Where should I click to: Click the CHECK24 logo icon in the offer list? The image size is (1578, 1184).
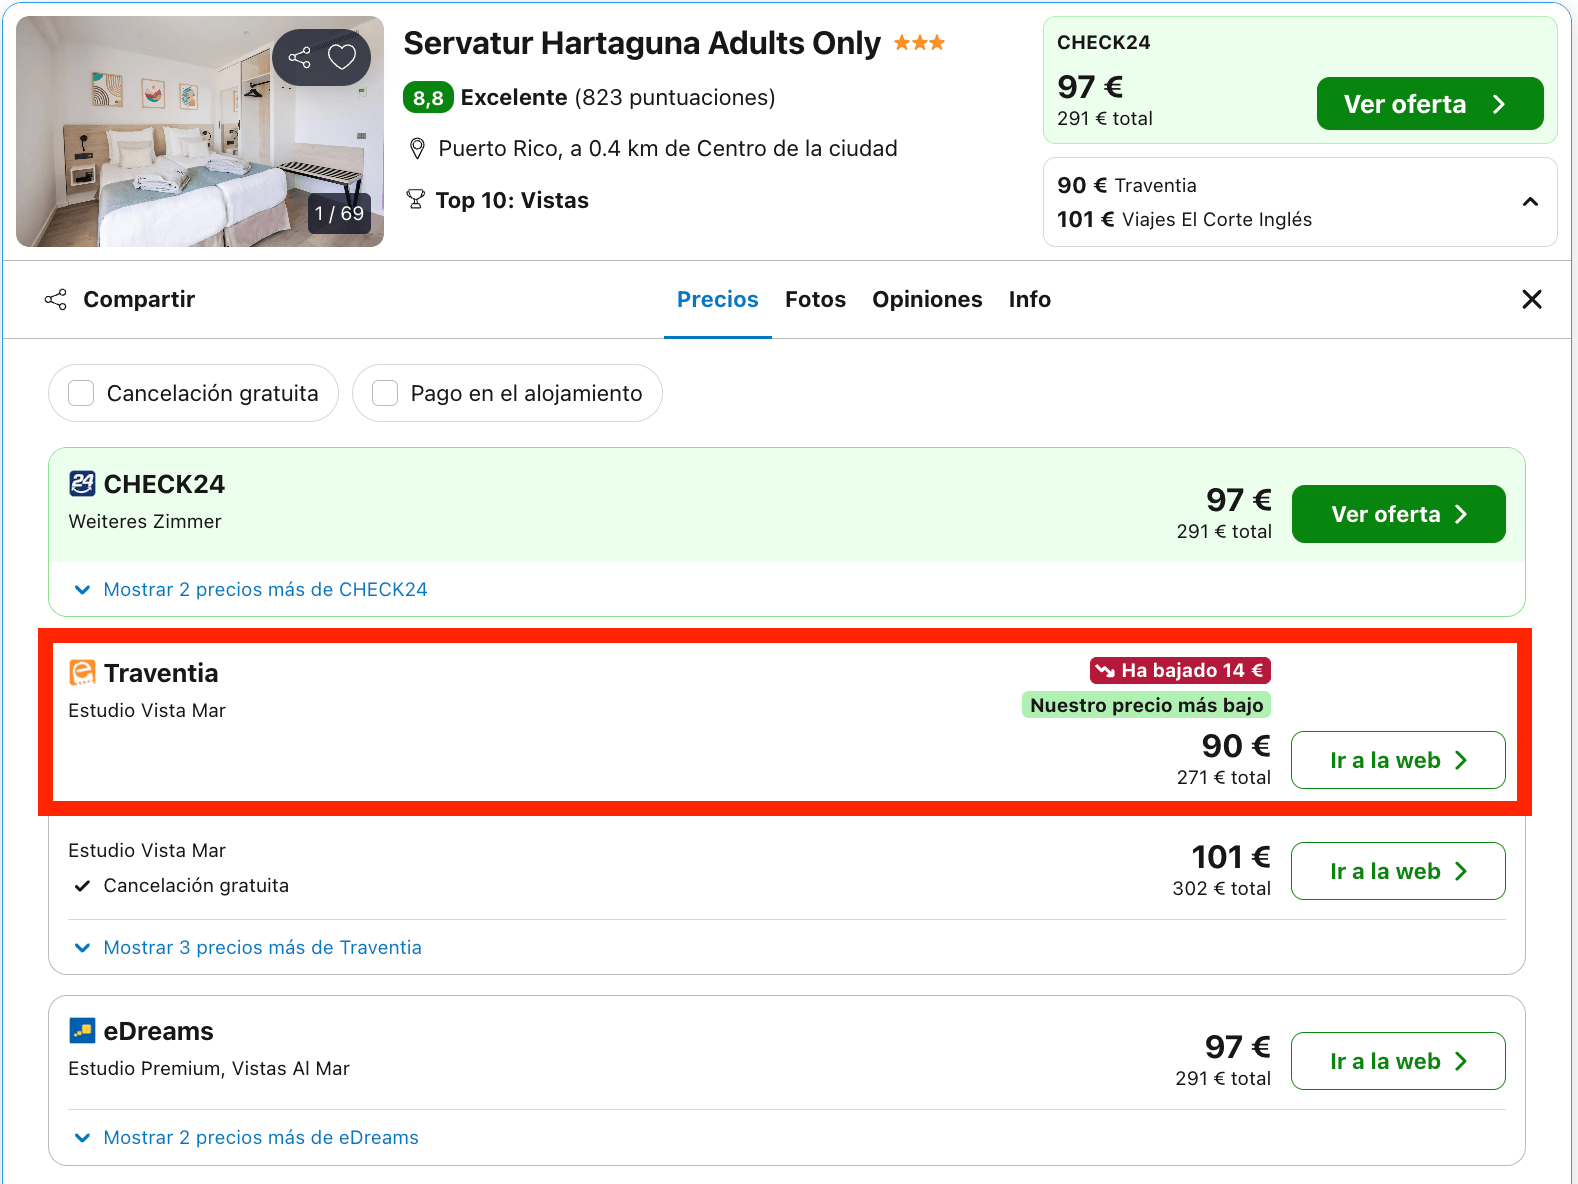82,484
